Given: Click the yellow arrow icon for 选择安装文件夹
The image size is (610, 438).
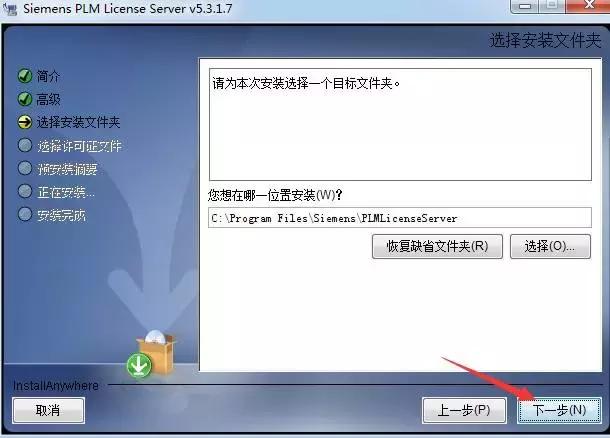Looking at the screenshot, I should (x=25, y=122).
